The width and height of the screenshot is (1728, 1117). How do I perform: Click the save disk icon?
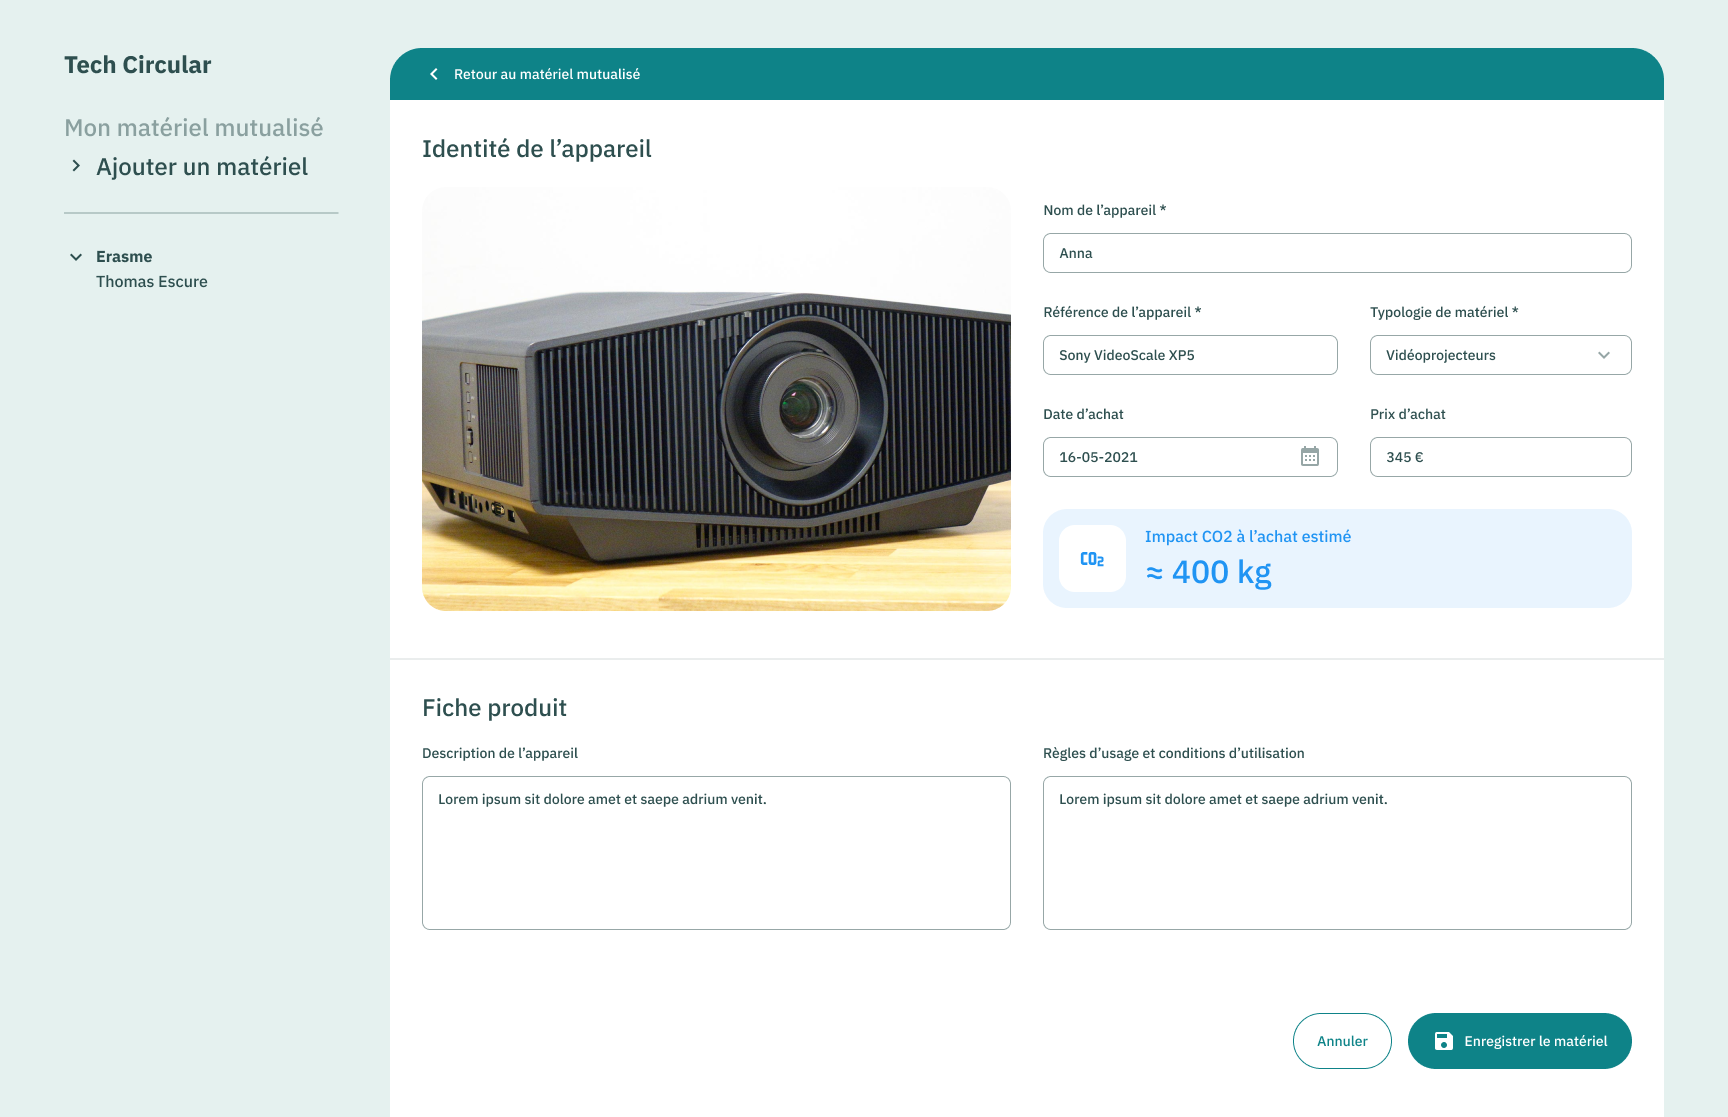click(1443, 1041)
